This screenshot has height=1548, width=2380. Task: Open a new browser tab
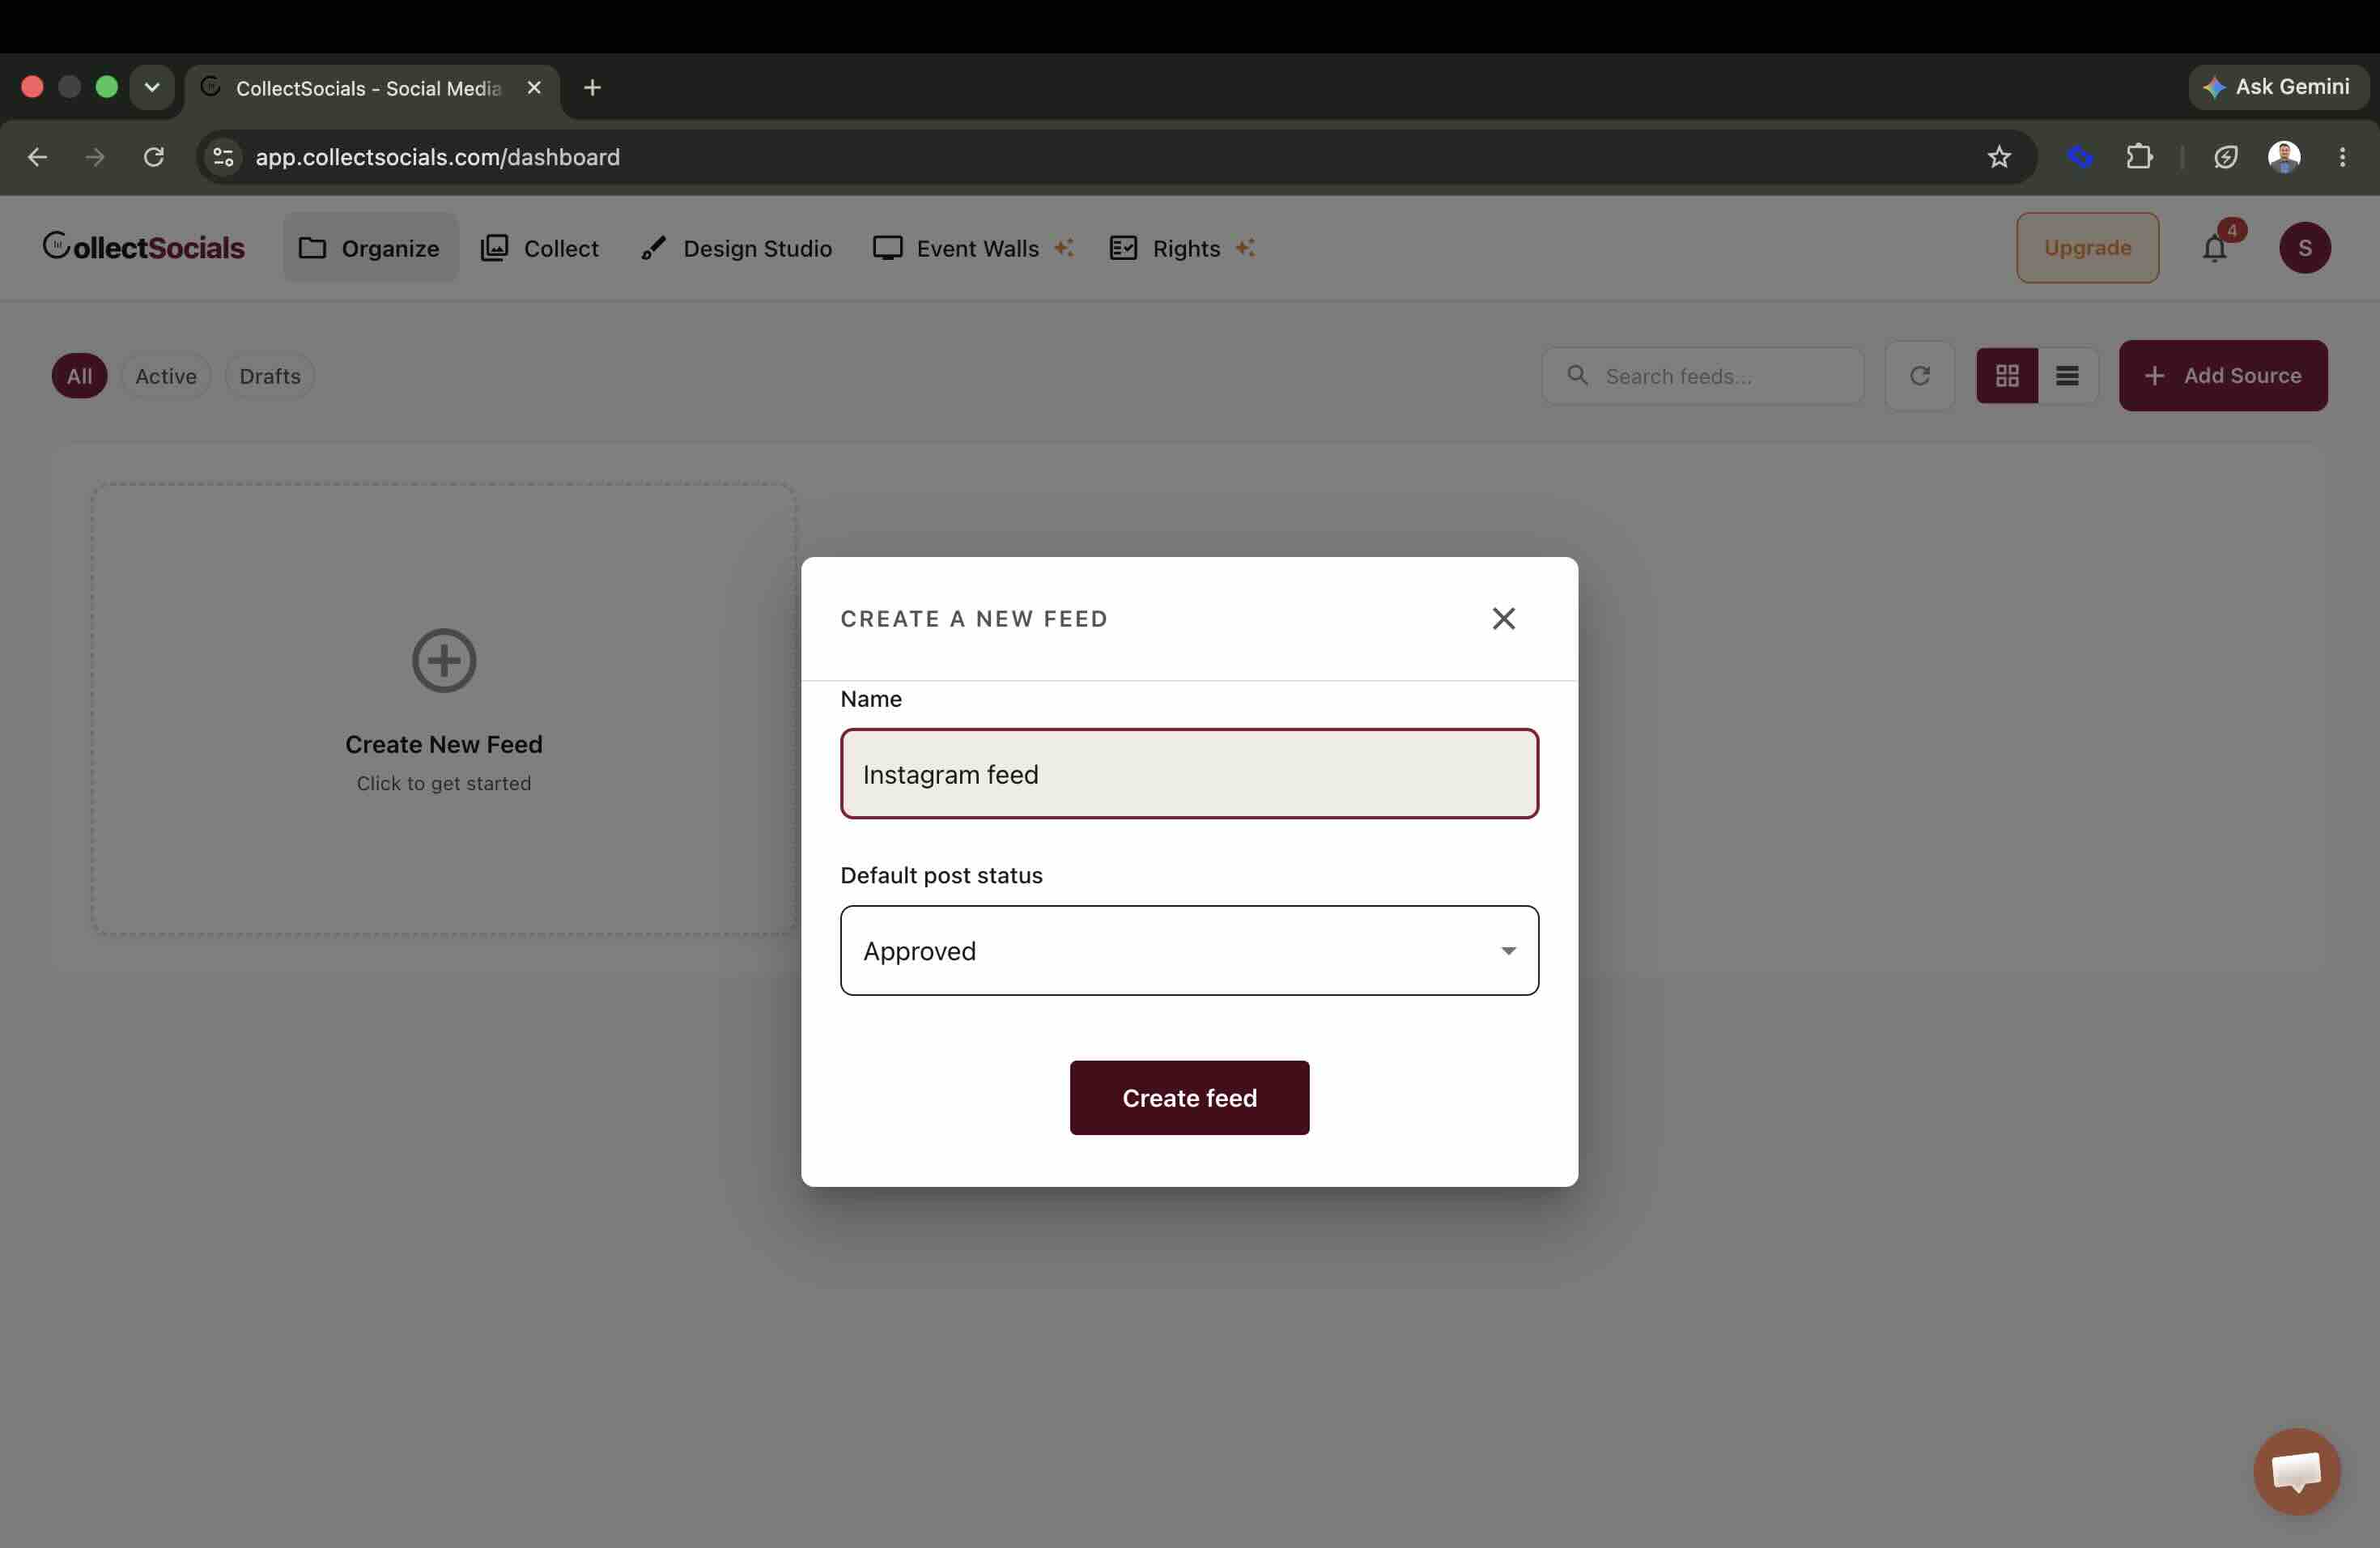[x=592, y=88]
